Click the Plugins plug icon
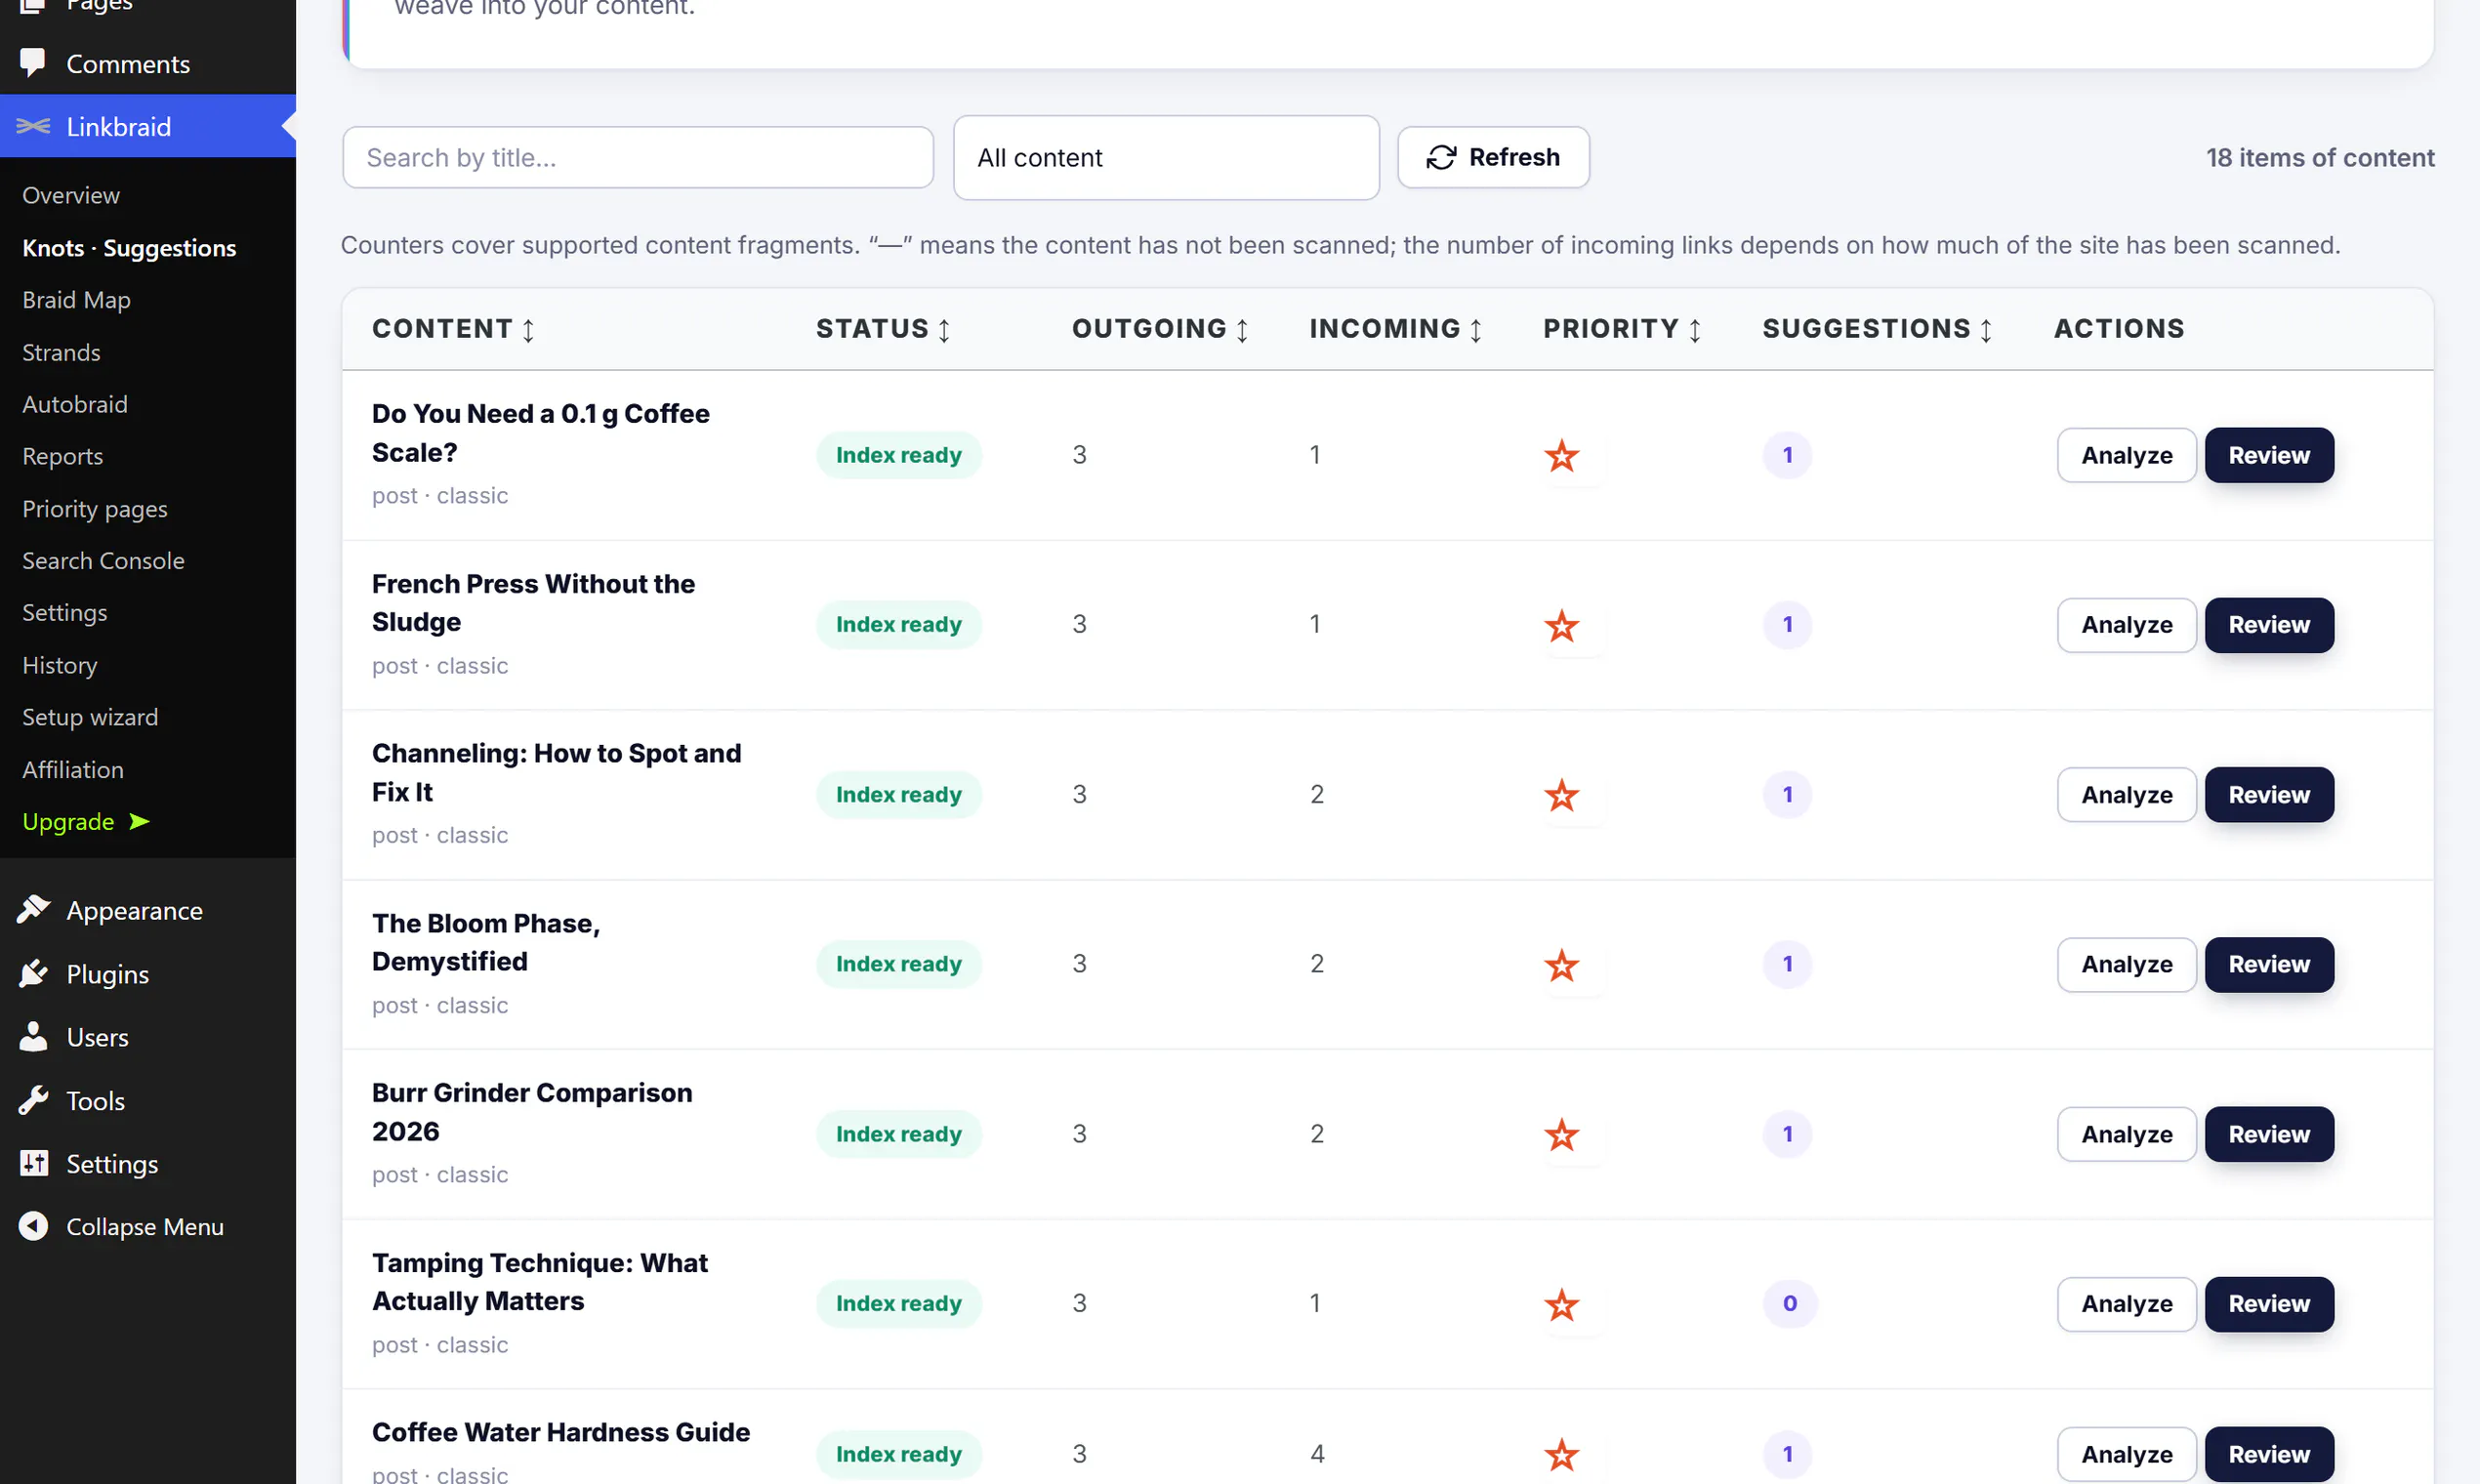The image size is (2480, 1484). tap(33, 974)
